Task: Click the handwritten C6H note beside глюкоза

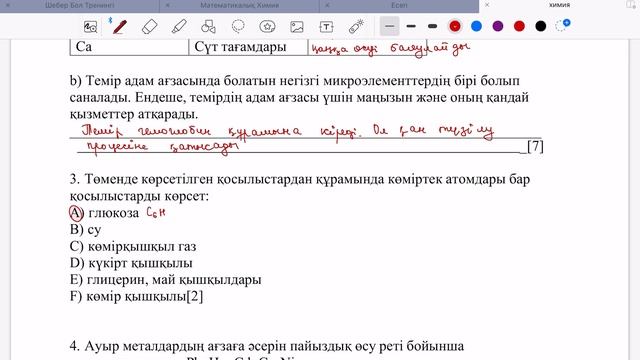Action: tap(156, 212)
